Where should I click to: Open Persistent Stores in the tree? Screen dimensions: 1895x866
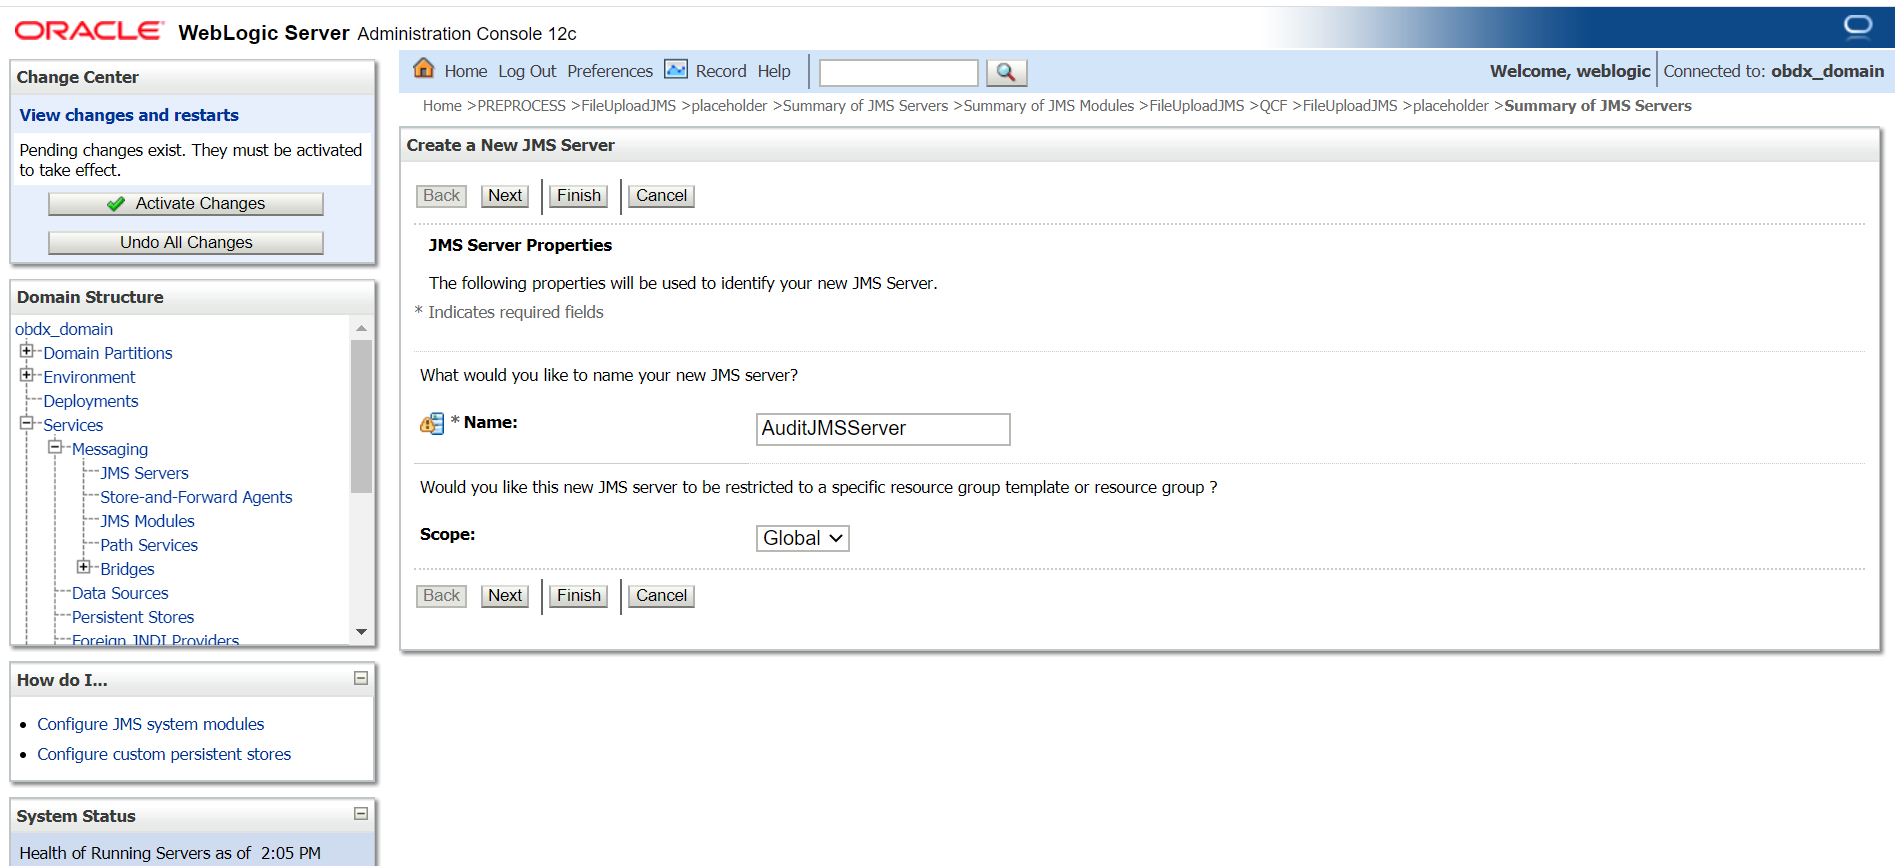[133, 617]
